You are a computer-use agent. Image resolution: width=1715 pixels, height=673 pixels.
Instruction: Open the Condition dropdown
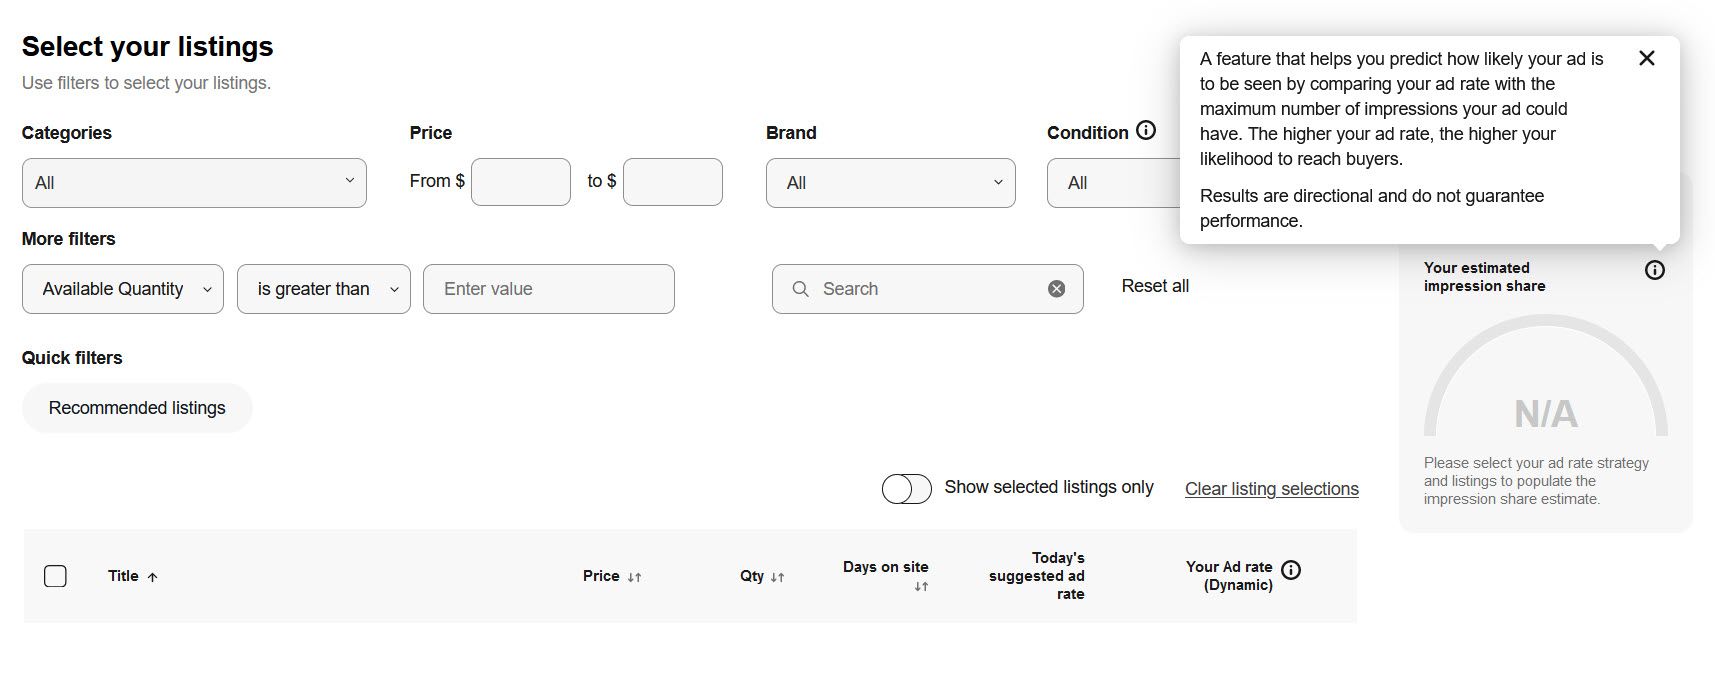1112,183
